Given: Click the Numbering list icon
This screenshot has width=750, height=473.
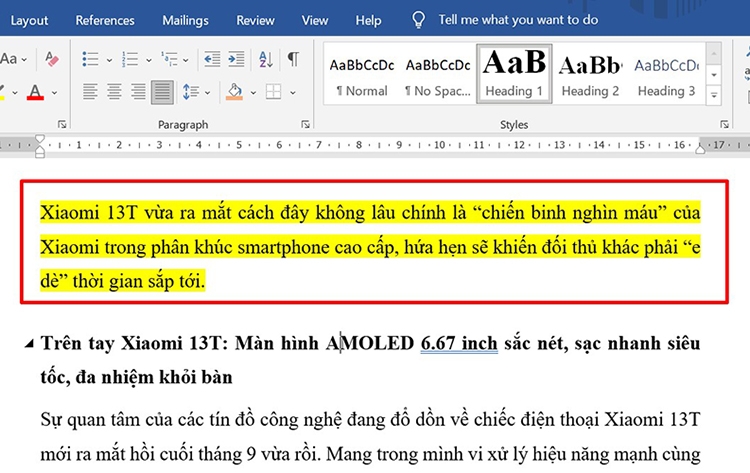Looking at the screenshot, I should 130,59.
